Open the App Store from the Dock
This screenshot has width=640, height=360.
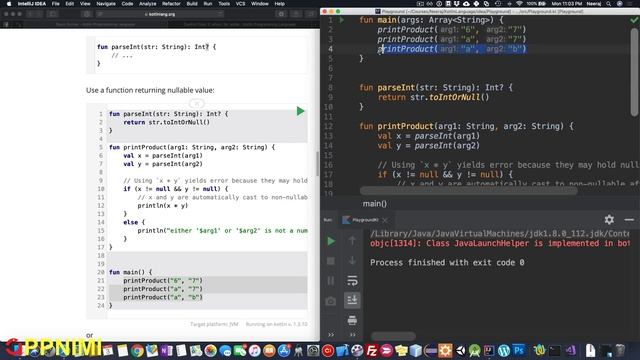coord(284,350)
